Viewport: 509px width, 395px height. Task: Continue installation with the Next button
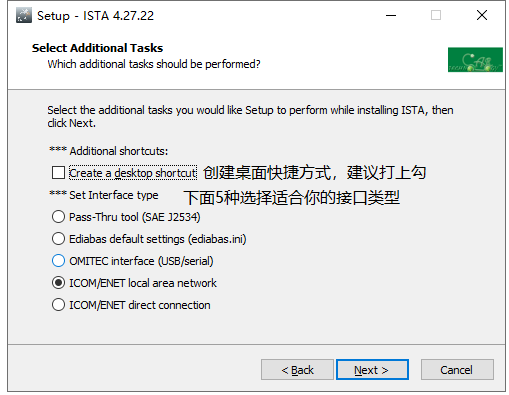(x=372, y=370)
